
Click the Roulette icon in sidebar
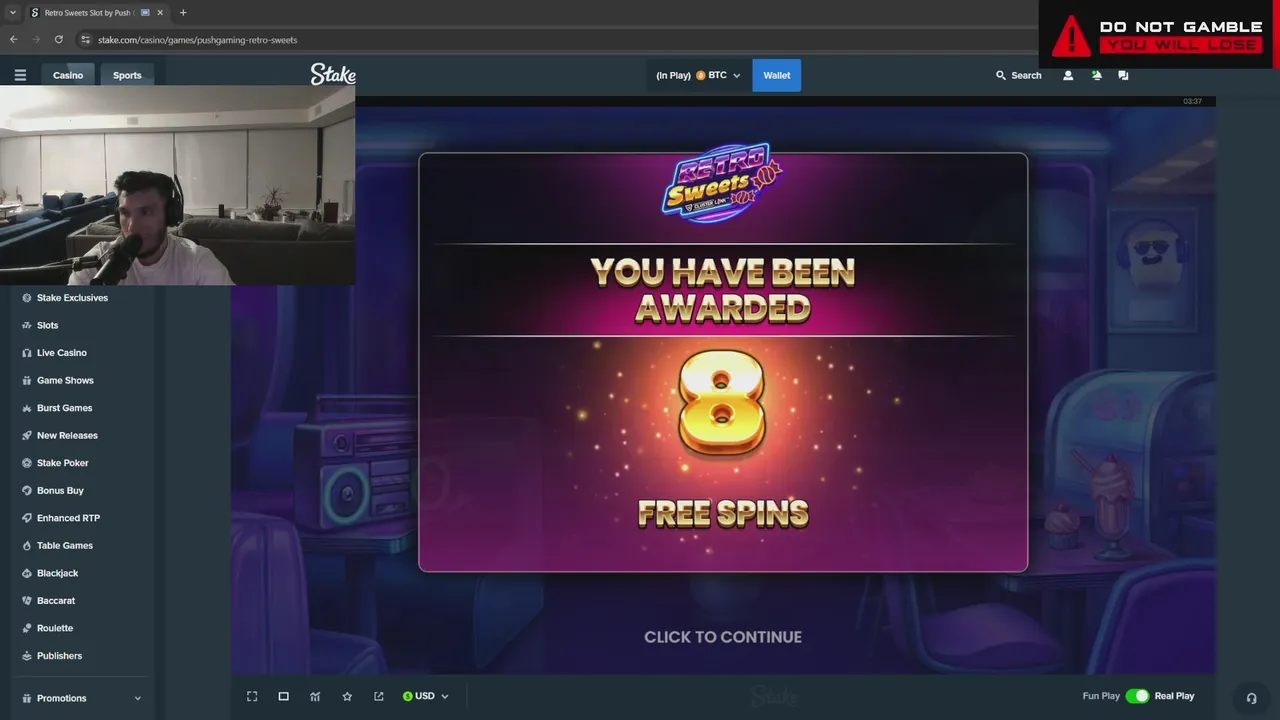click(x=27, y=628)
